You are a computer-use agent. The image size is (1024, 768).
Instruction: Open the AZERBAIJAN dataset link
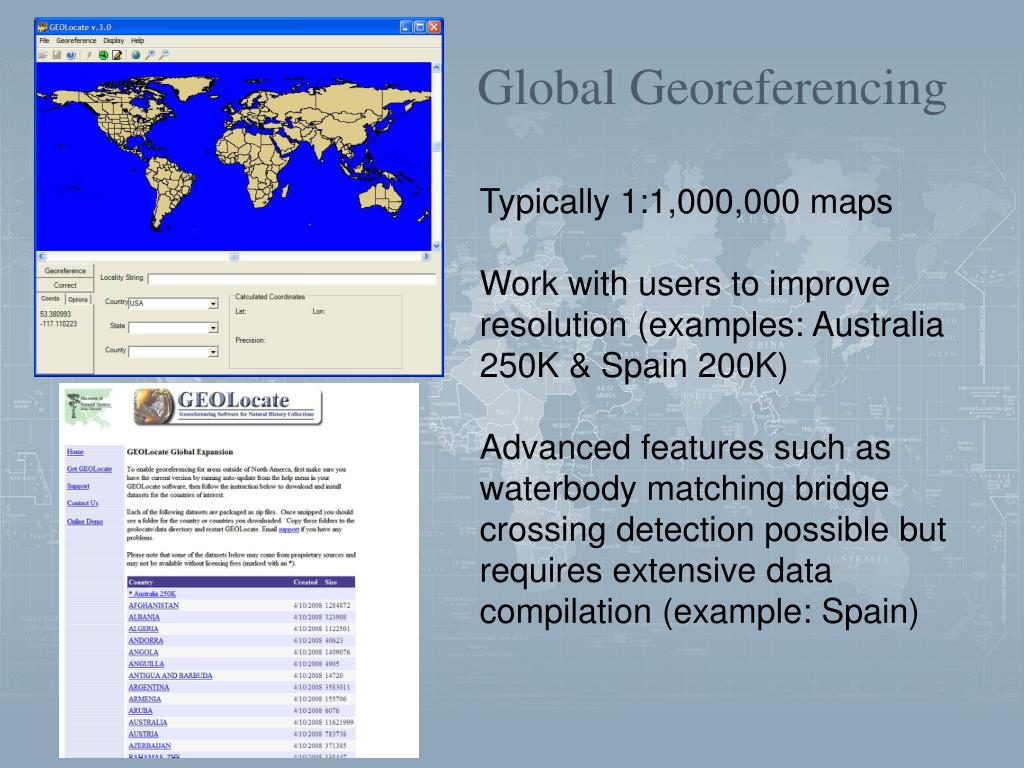click(x=150, y=746)
